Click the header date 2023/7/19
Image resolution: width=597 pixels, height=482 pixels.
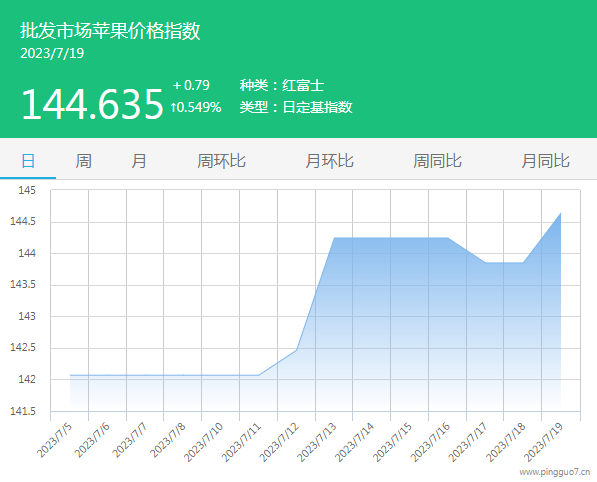[x=52, y=53]
